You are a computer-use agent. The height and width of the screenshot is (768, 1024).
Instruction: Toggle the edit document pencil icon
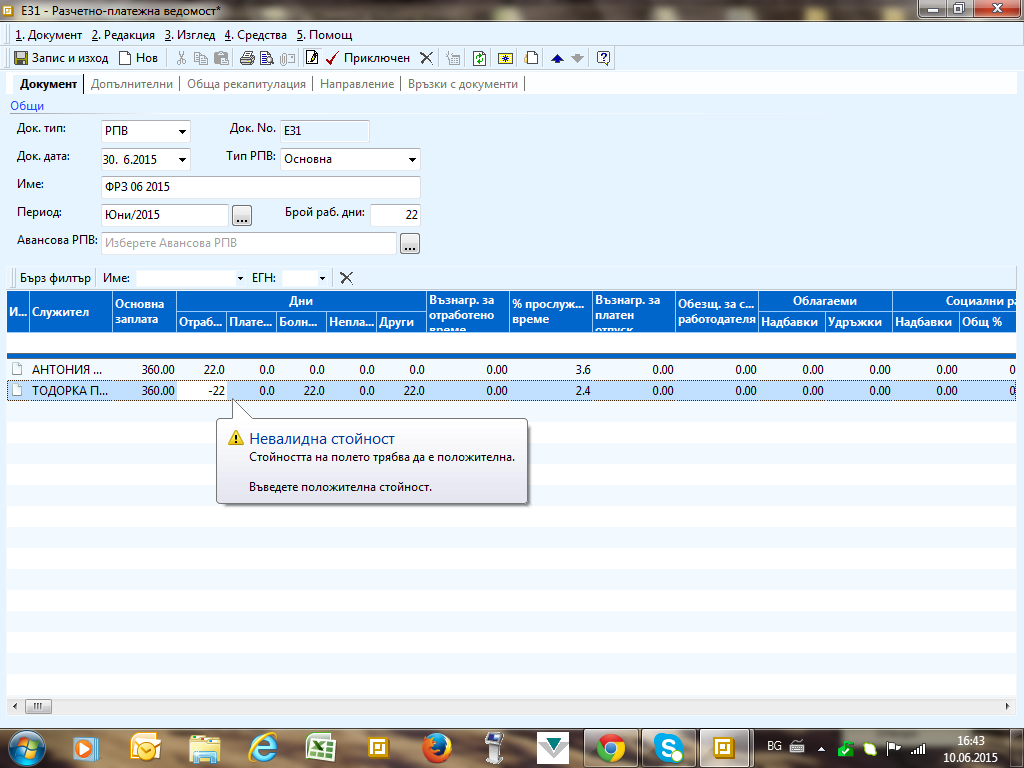(x=312, y=58)
